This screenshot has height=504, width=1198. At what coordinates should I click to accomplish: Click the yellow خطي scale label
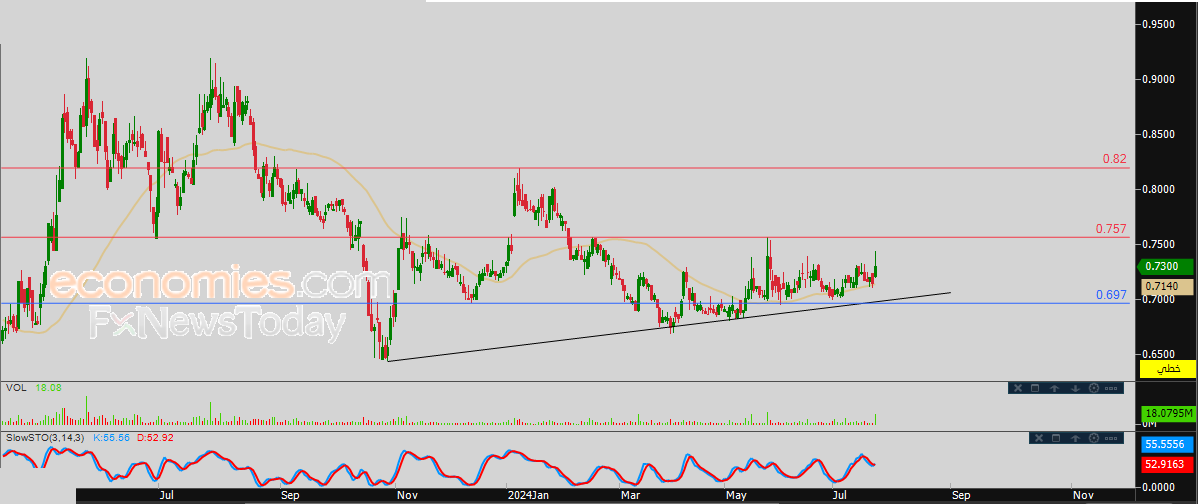pyautogui.click(x=1167, y=369)
